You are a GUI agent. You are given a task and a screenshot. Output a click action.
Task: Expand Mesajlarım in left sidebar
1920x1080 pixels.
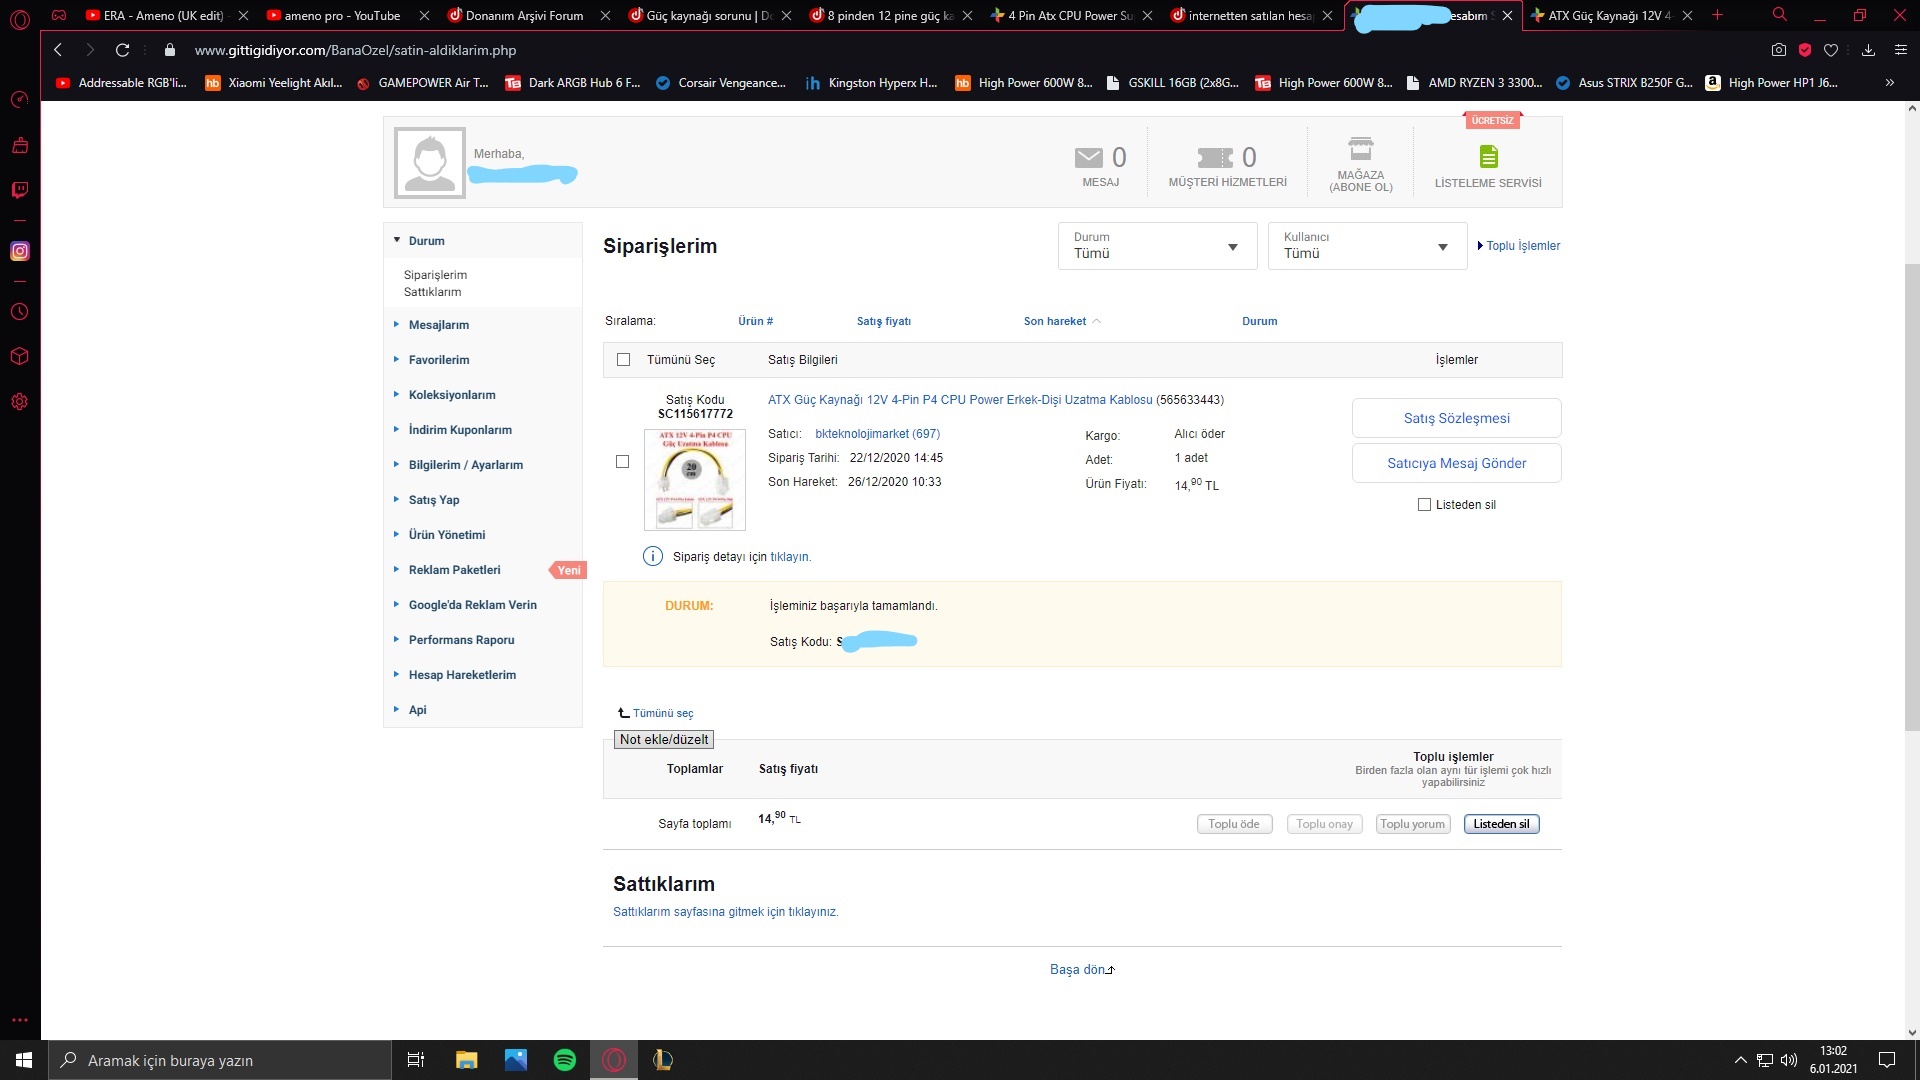(x=438, y=325)
